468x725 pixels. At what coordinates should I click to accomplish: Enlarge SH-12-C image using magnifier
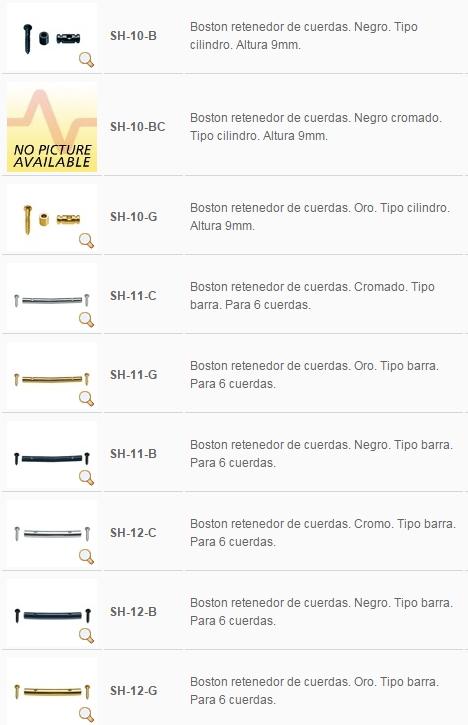(x=86, y=557)
